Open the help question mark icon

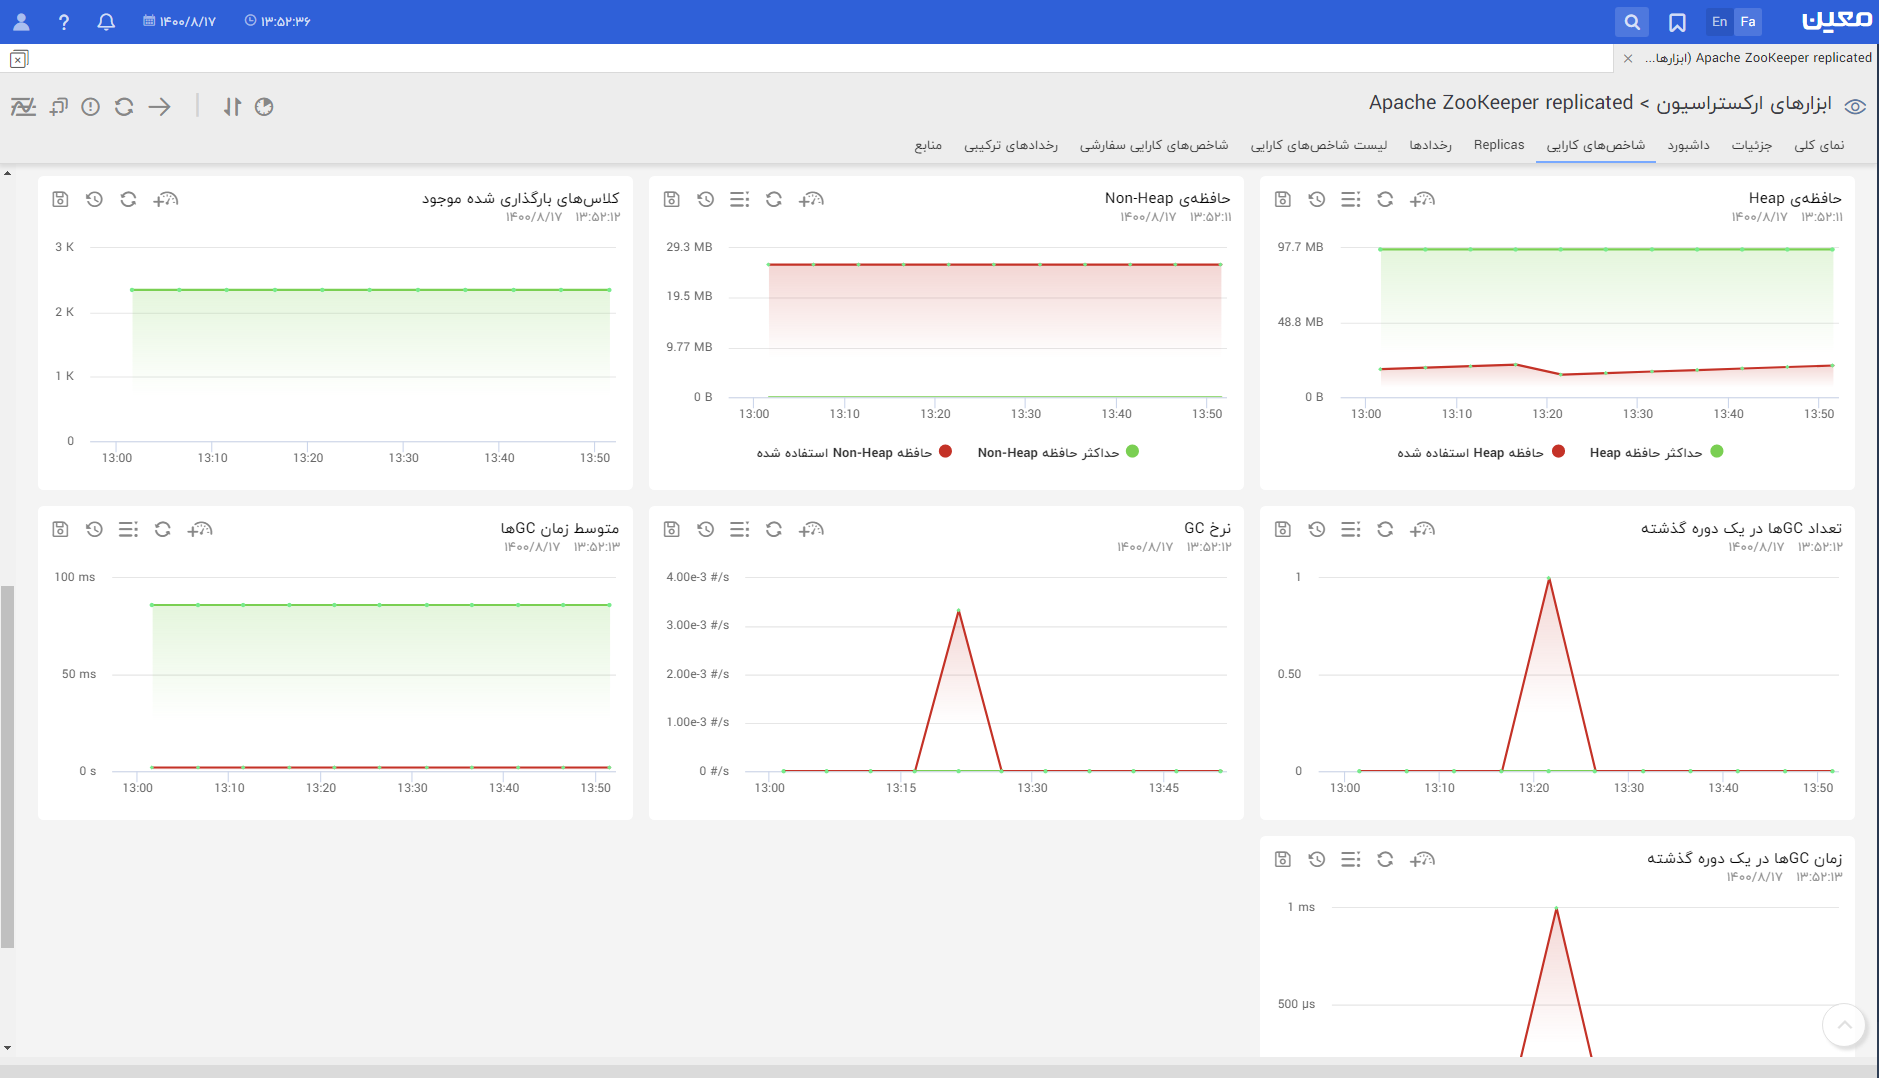coord(64,21)
